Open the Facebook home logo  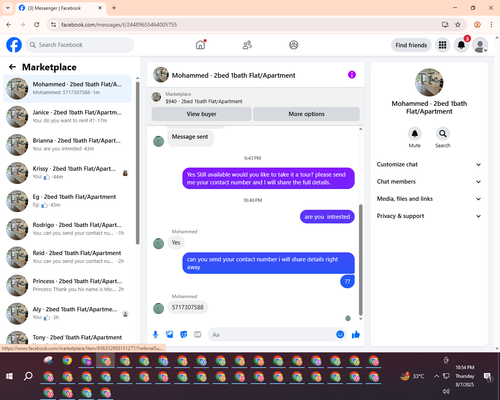14,45
